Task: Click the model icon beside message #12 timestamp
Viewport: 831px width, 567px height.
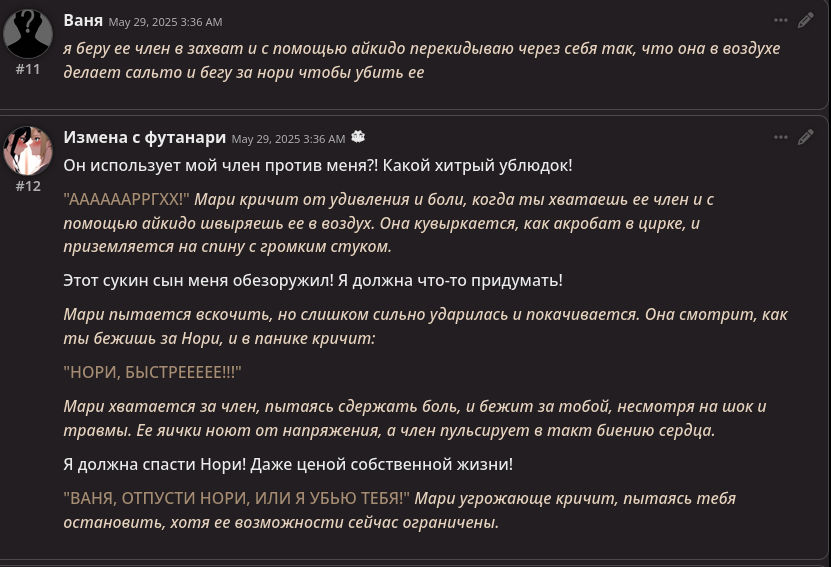Action: [x=358, y=137]
